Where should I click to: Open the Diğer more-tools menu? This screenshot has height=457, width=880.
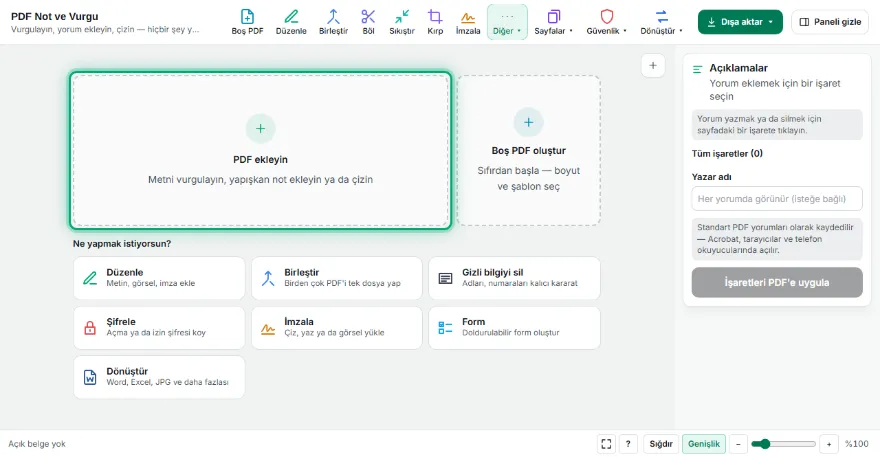click(507, 22)
